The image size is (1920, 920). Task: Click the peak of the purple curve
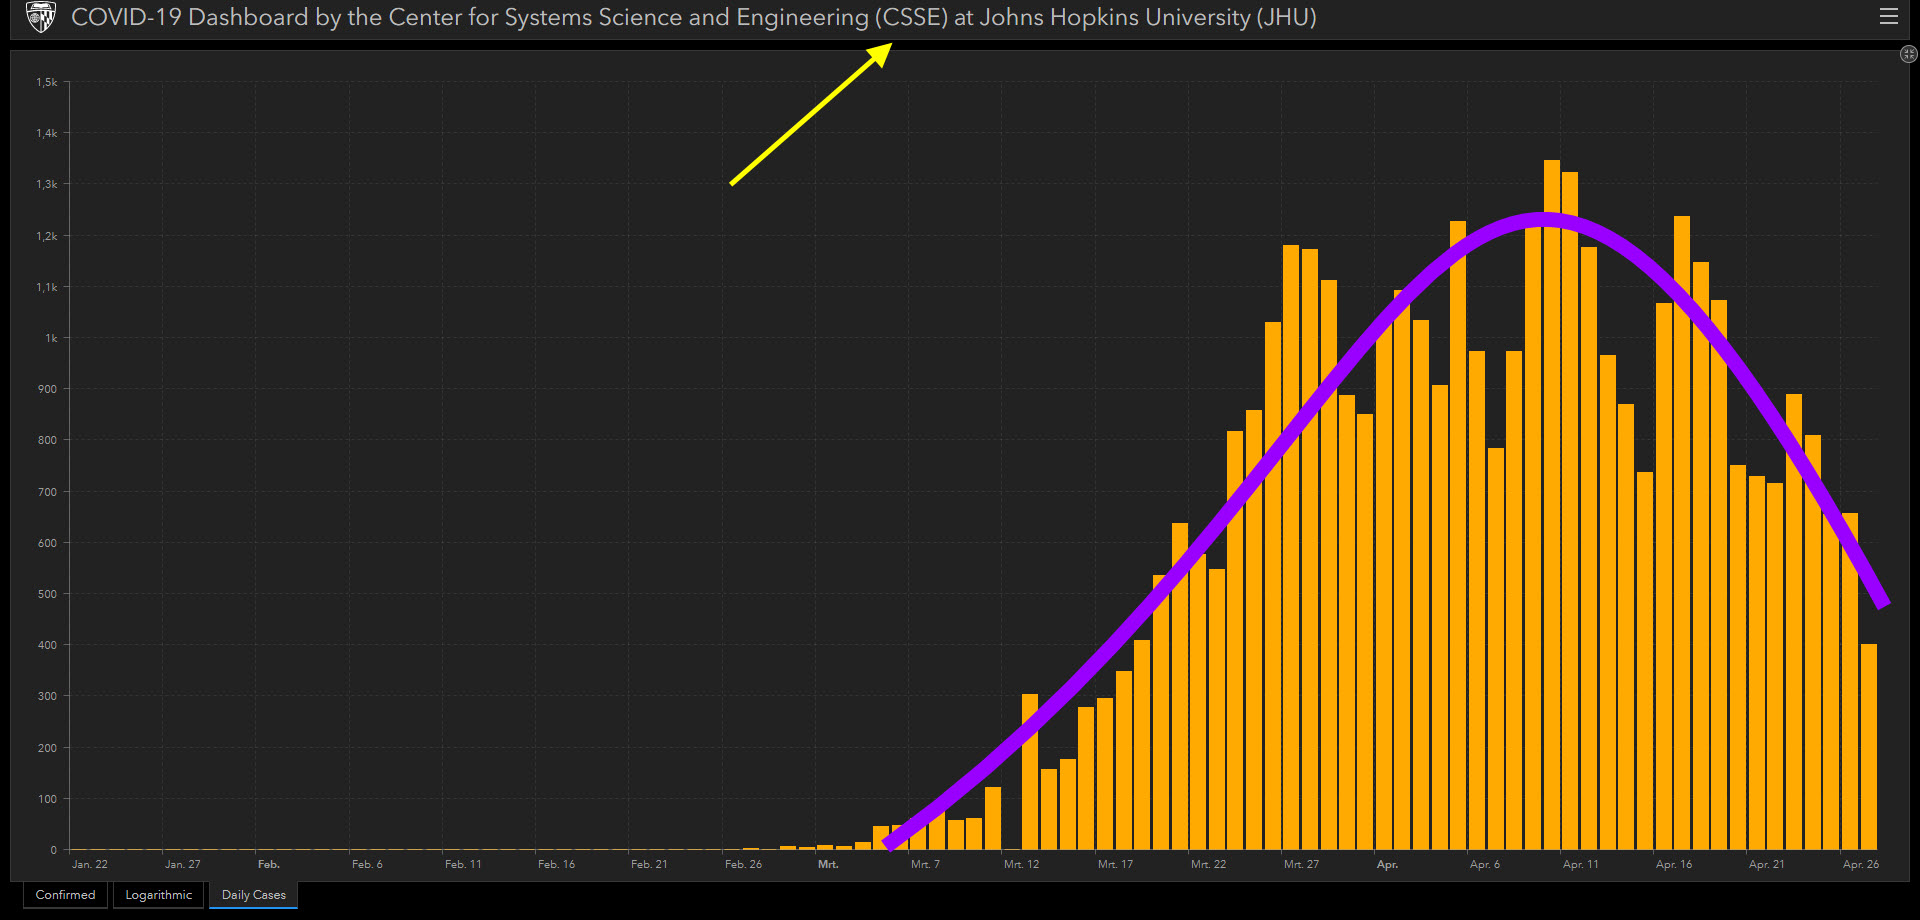click(x=1541, y=220)
